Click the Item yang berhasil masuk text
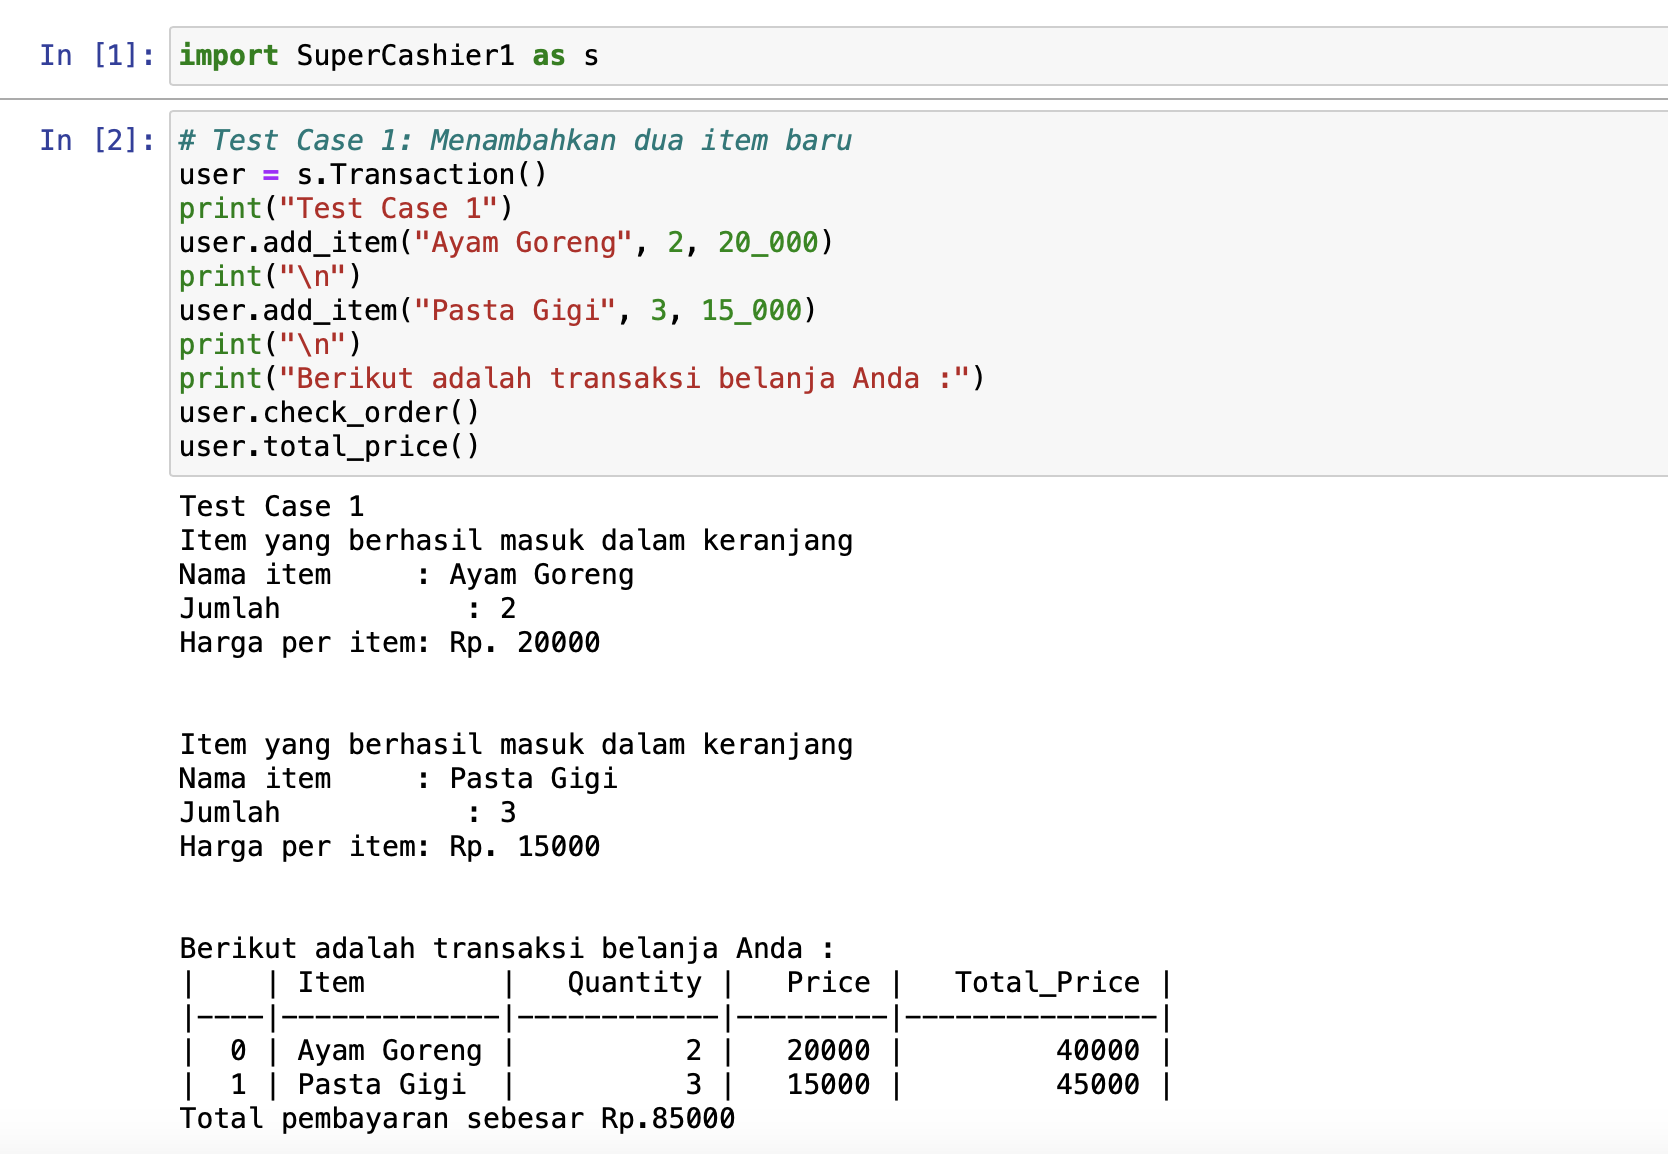Screen dimensions: 1668x1154 516,540
